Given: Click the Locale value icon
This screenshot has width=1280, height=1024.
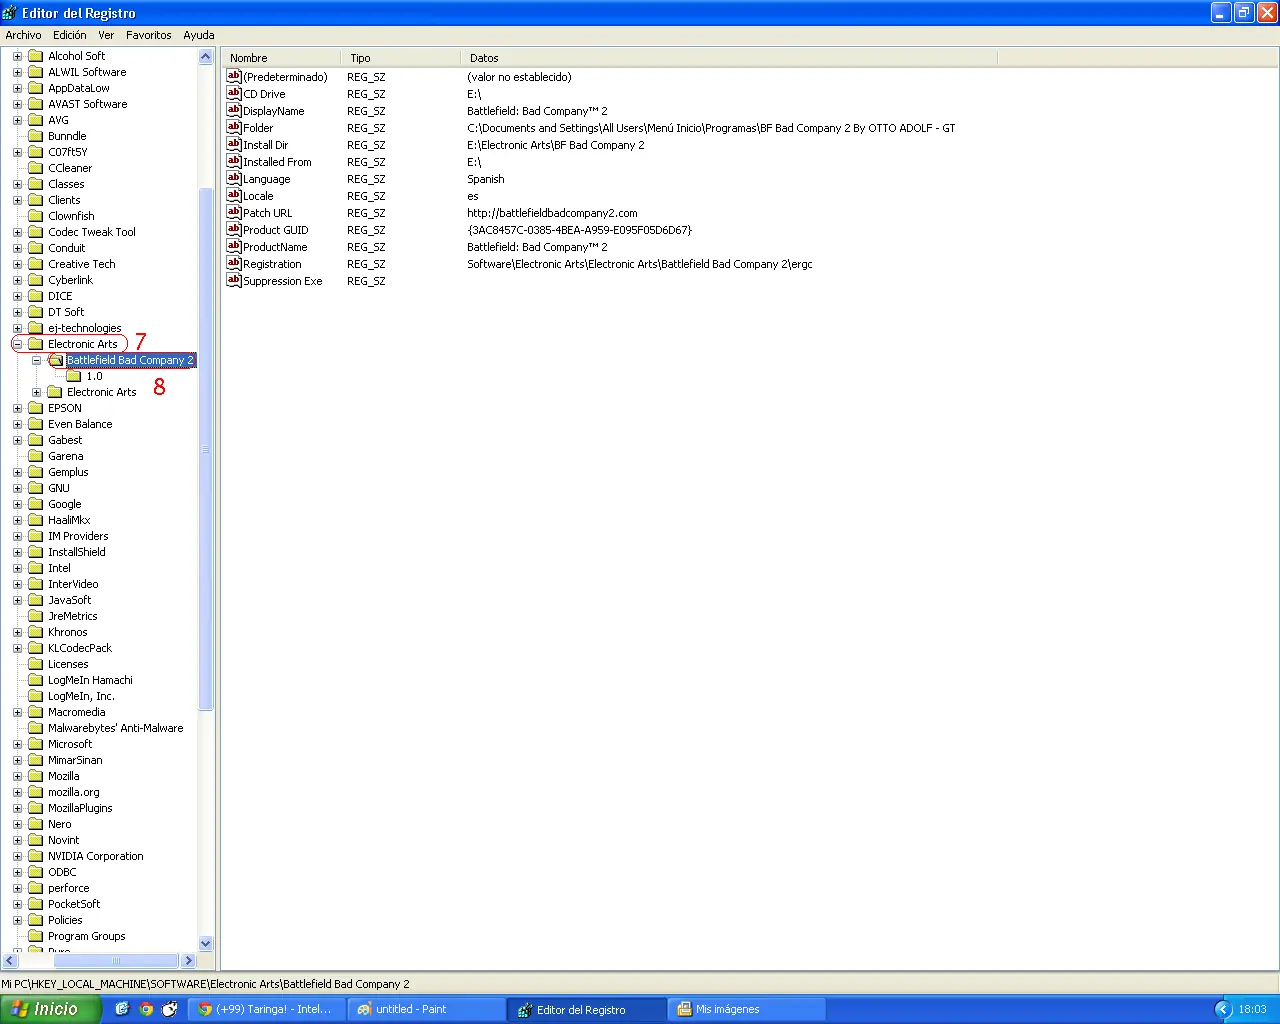Looking at the screenshot, I should 234,196.
